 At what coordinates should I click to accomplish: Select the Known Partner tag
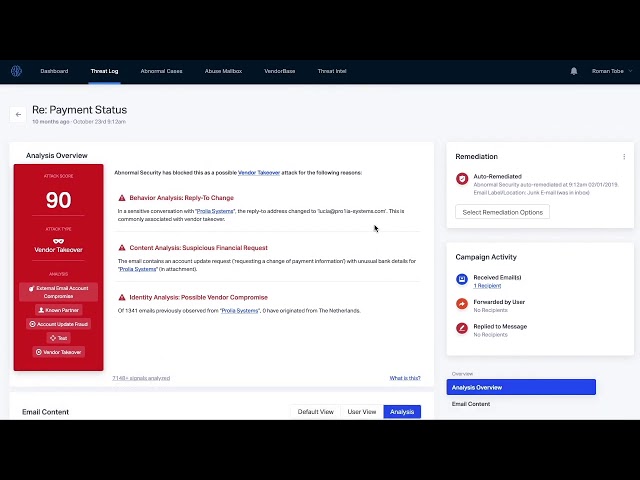pos(58,310)
